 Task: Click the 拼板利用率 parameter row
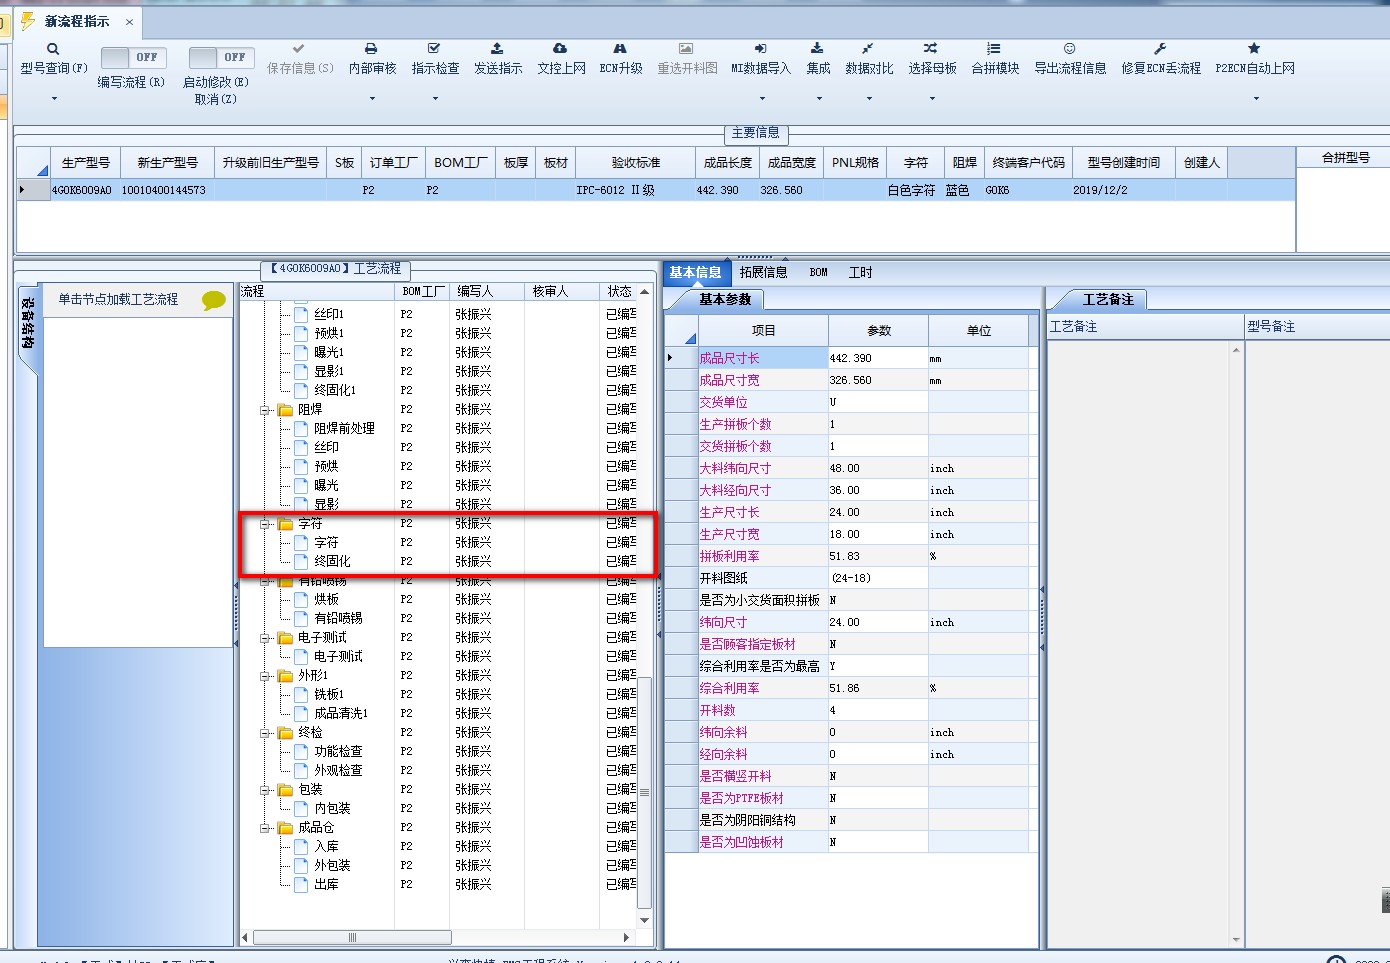(x=846, y=556)
